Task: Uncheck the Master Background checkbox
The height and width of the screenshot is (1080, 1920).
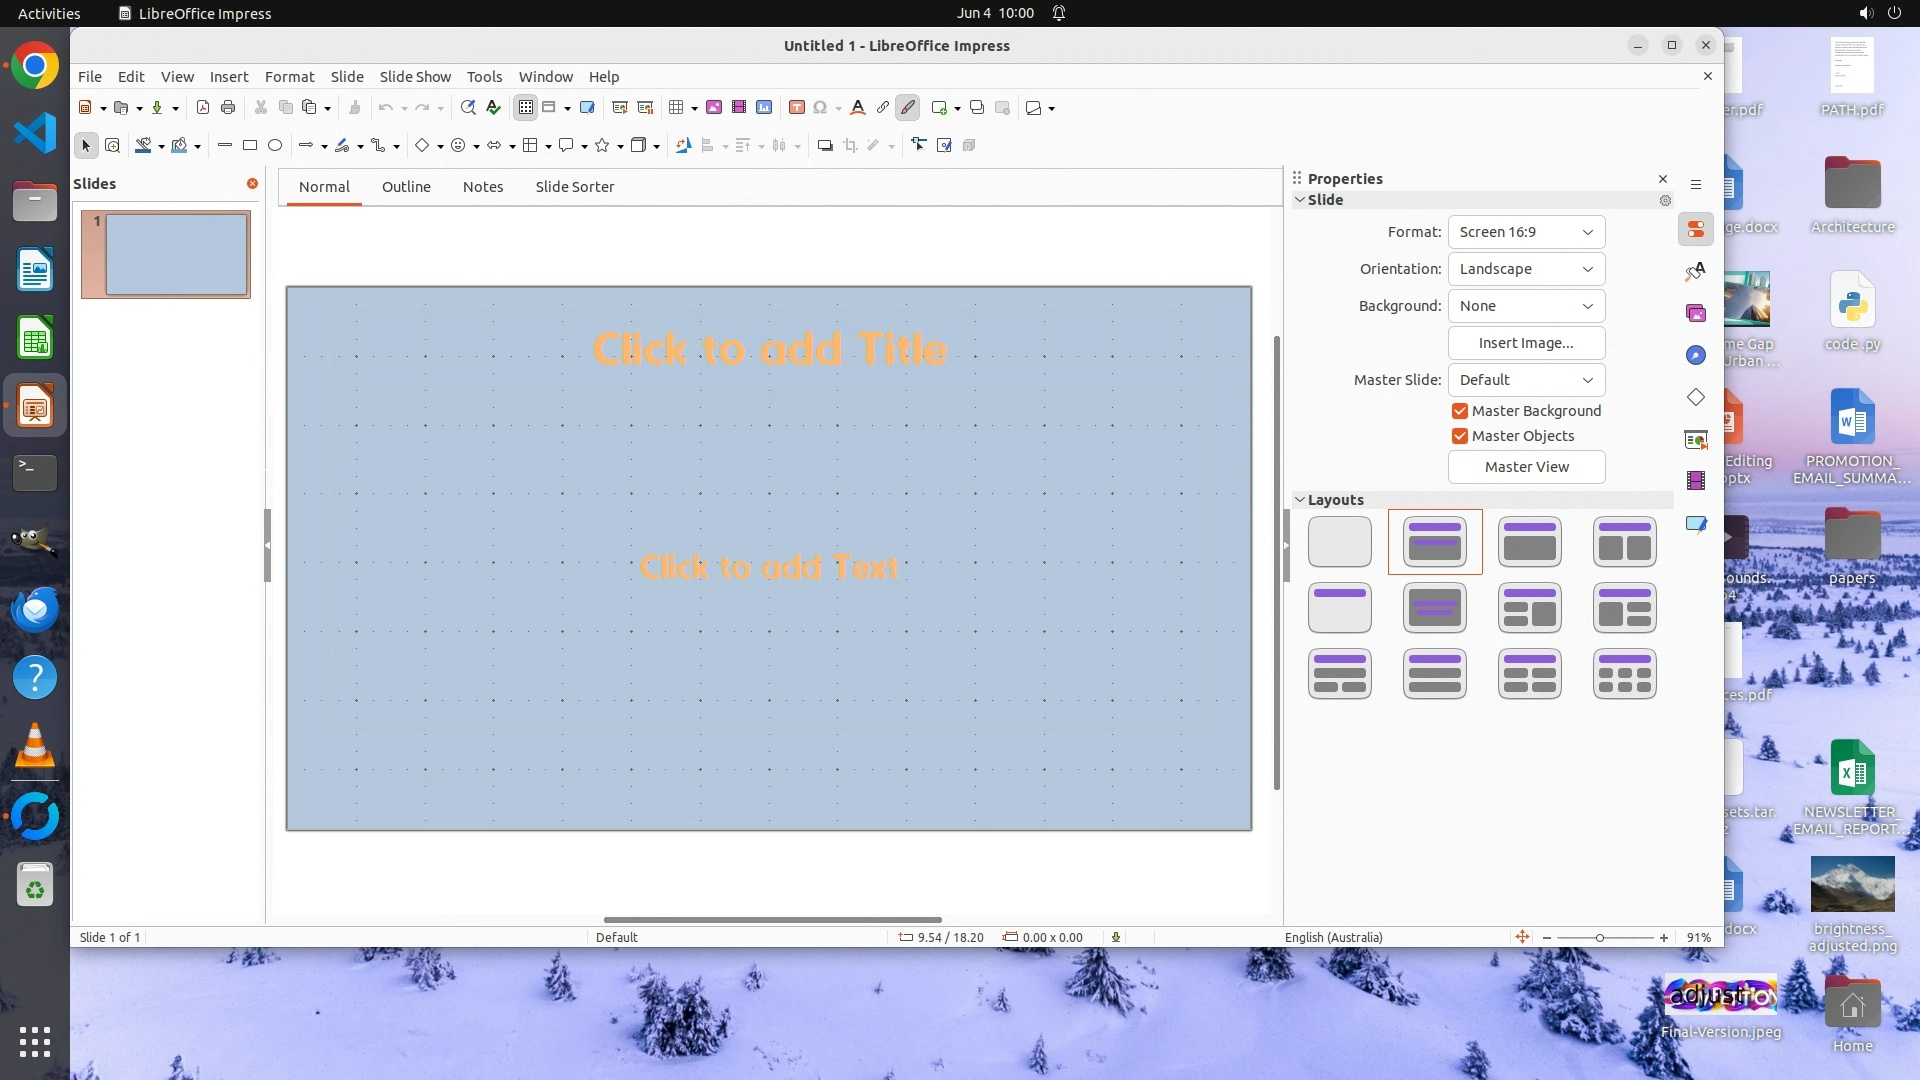Action: point(1460,411)
